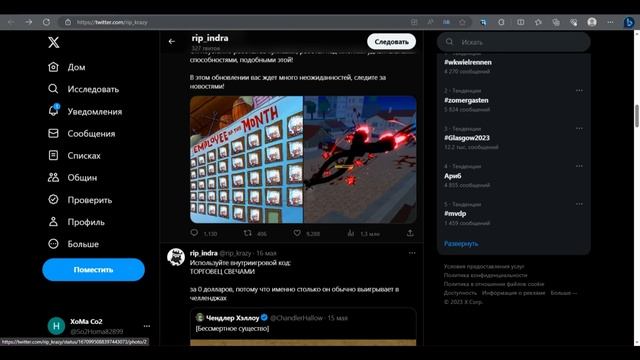The image size is (640, 360).
Task: Open Общин communities page
Action: [x=73, y=178]
